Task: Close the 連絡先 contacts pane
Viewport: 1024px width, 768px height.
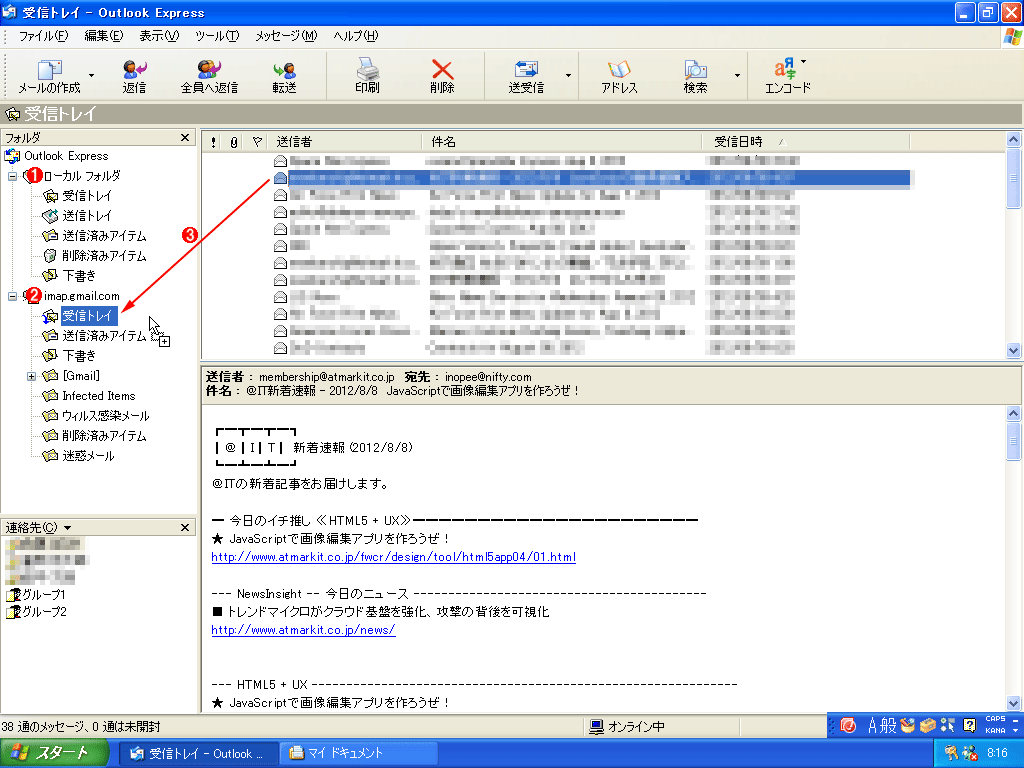Action: [x=185, y=527]
